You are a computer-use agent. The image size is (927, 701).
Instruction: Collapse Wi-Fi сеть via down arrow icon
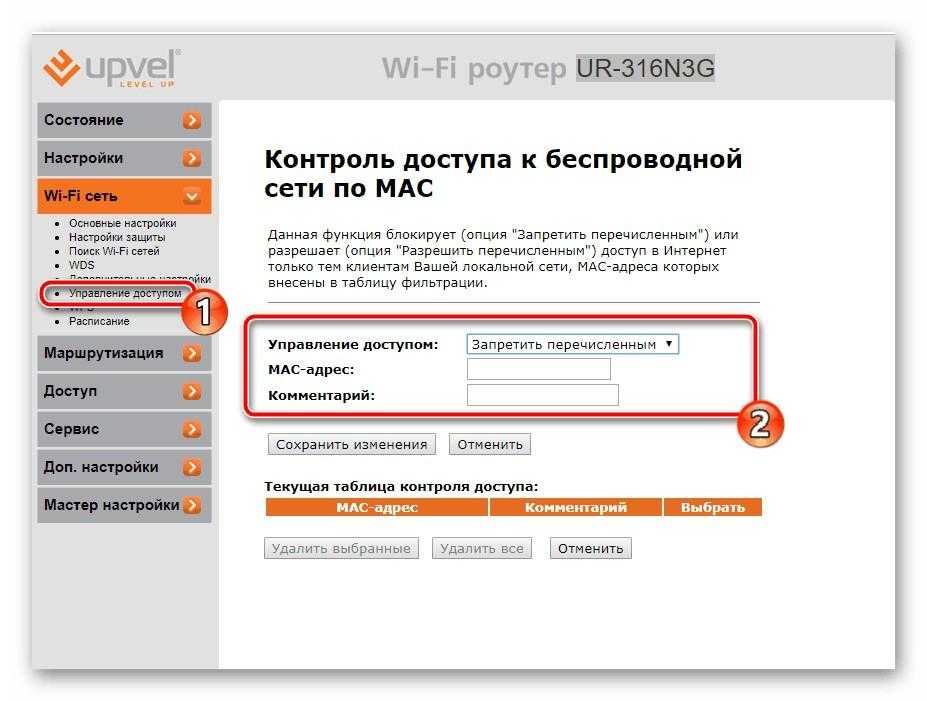[x=192, y=197]
